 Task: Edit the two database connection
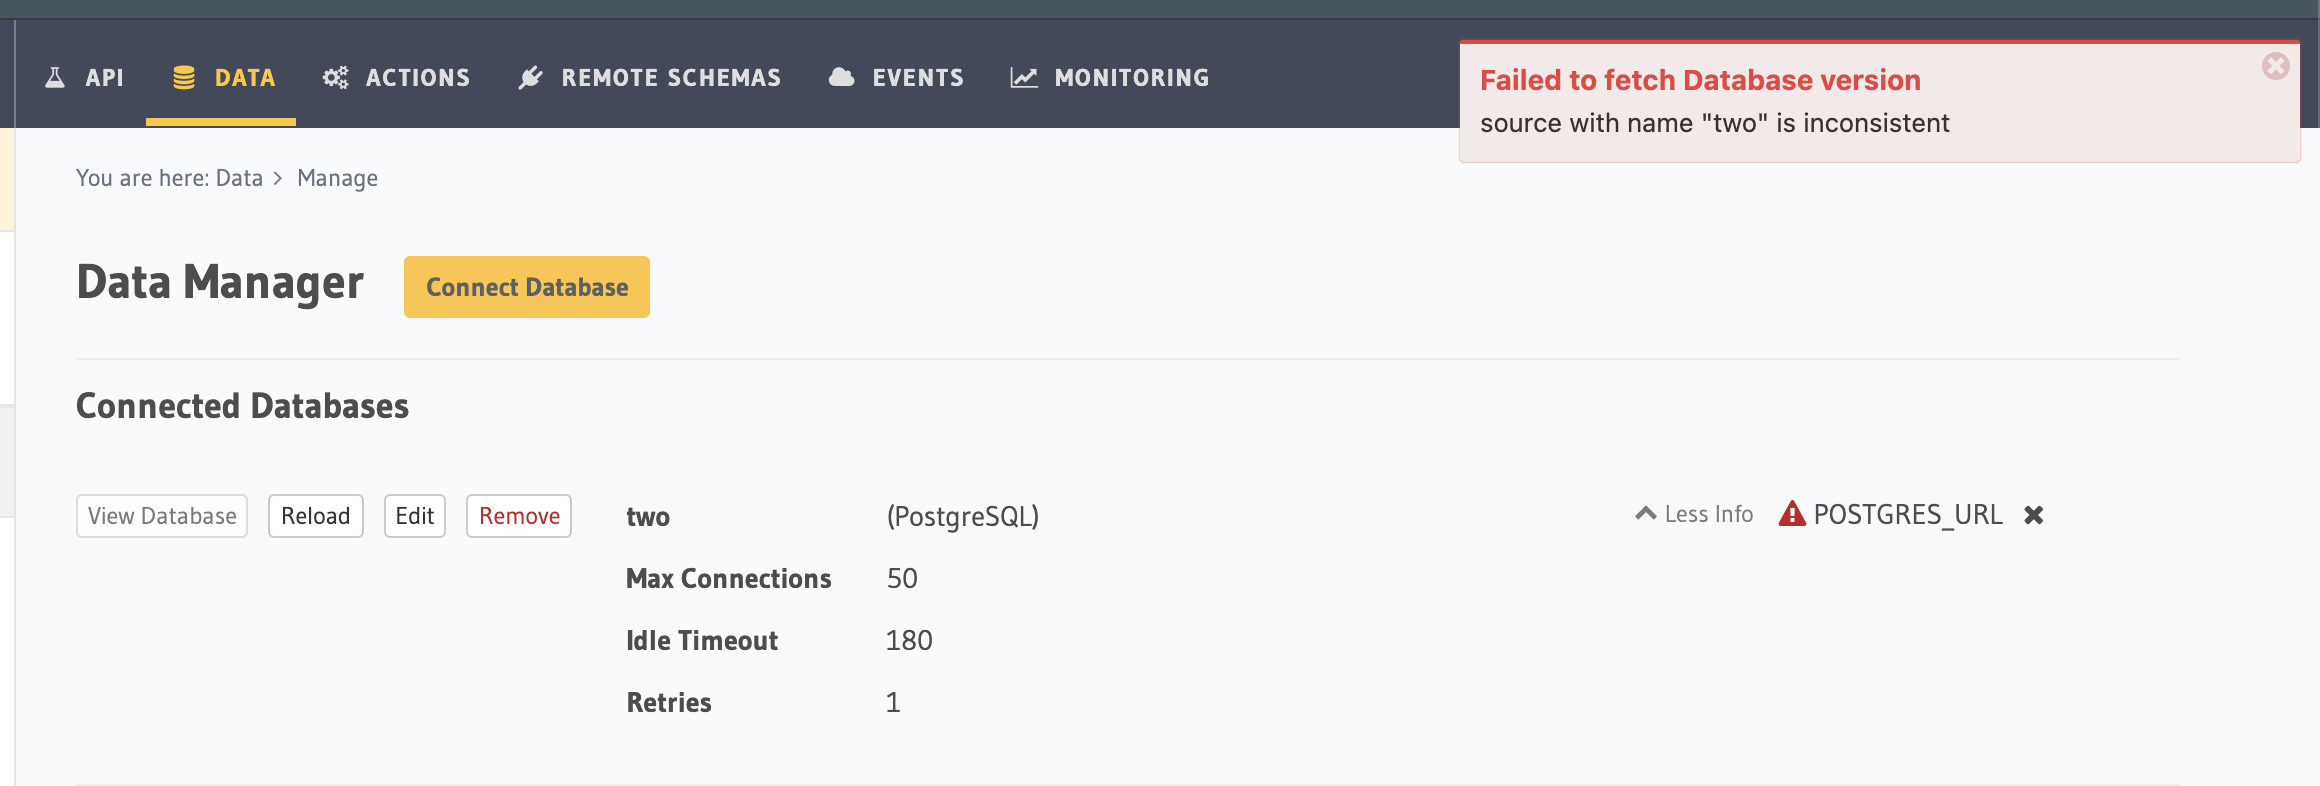tap(415, 516)
